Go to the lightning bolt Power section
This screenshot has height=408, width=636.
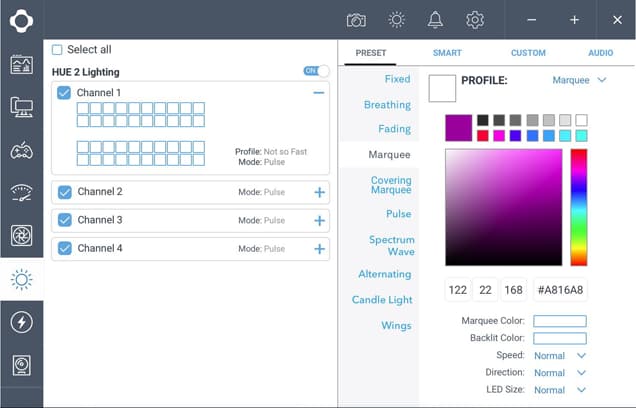(21, 322)
